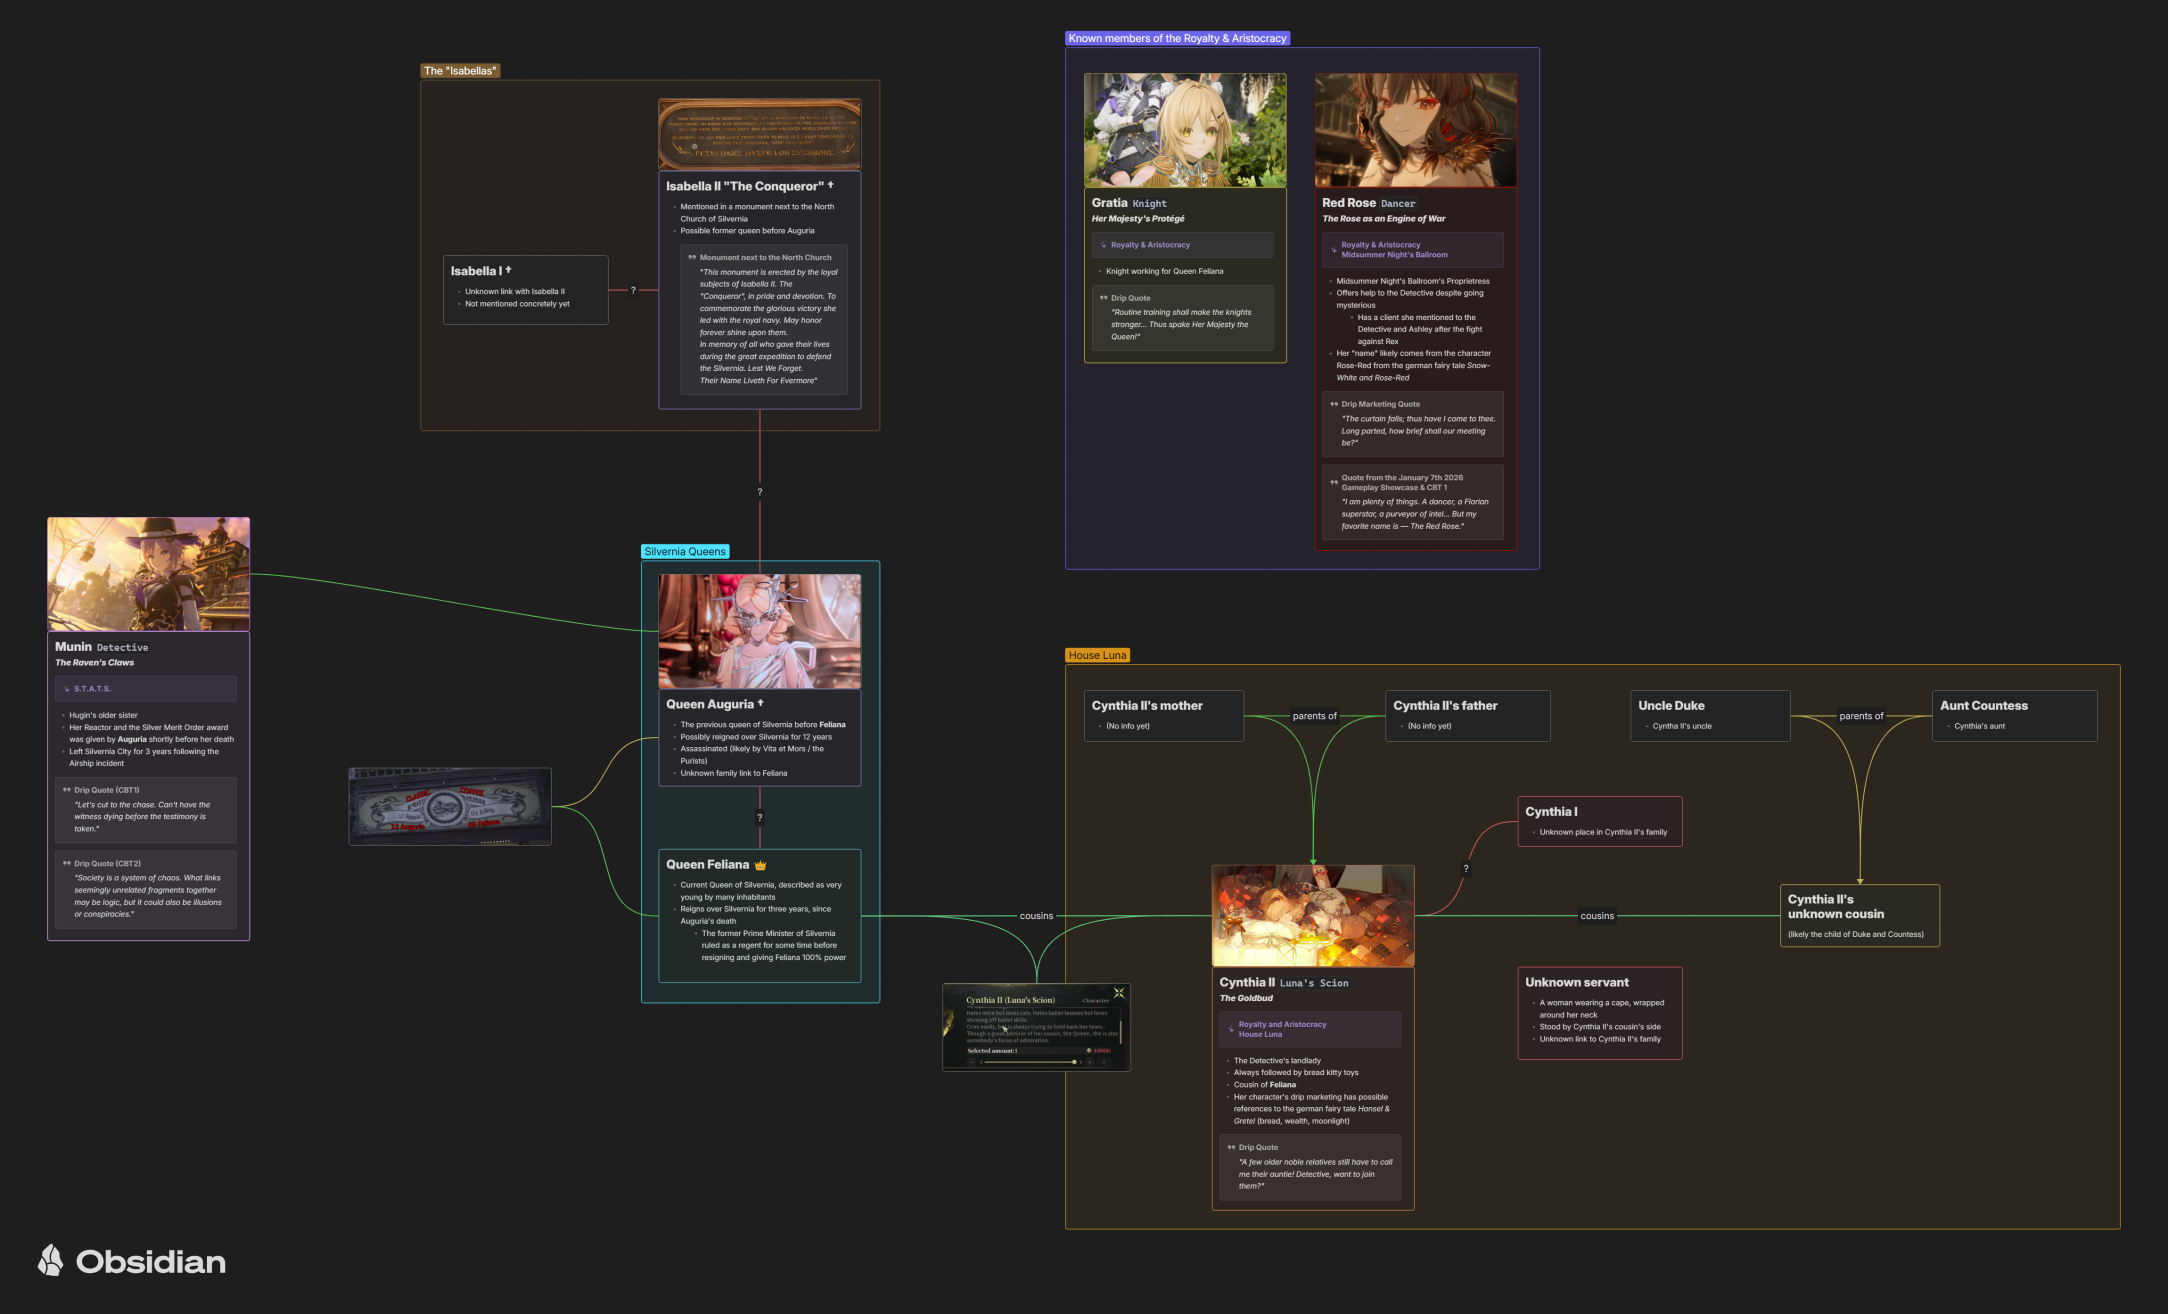Select the Cynthia II's mother card

click(x=1164, y=716)
